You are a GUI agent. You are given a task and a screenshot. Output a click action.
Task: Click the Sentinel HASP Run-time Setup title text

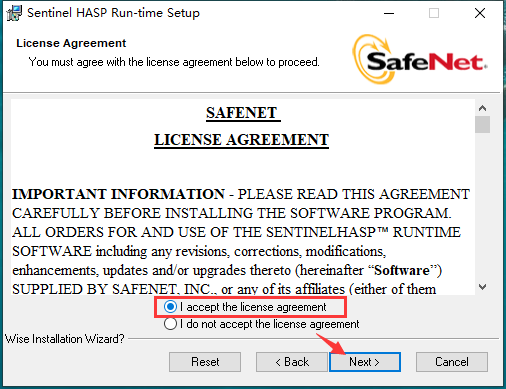coord(113,13)
